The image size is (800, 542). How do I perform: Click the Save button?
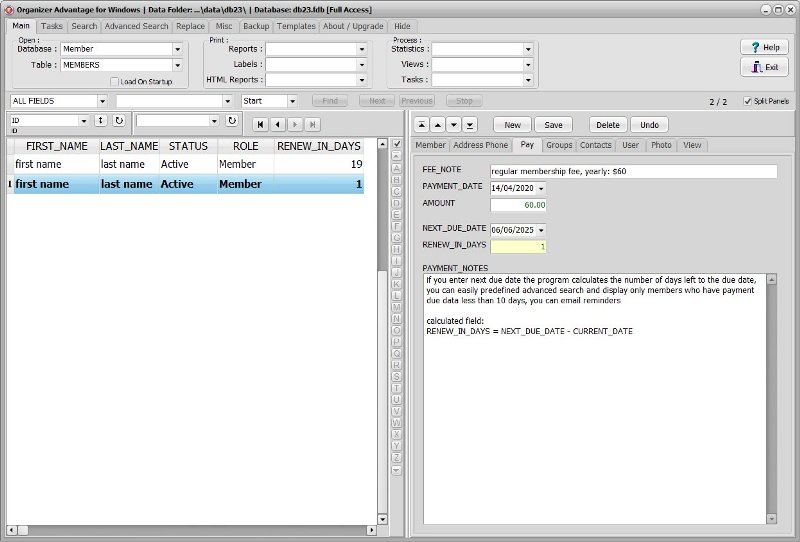tap(553, 125)
